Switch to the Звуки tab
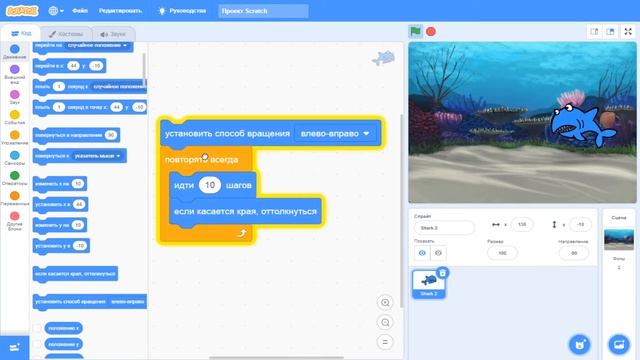 pos(113,34)
